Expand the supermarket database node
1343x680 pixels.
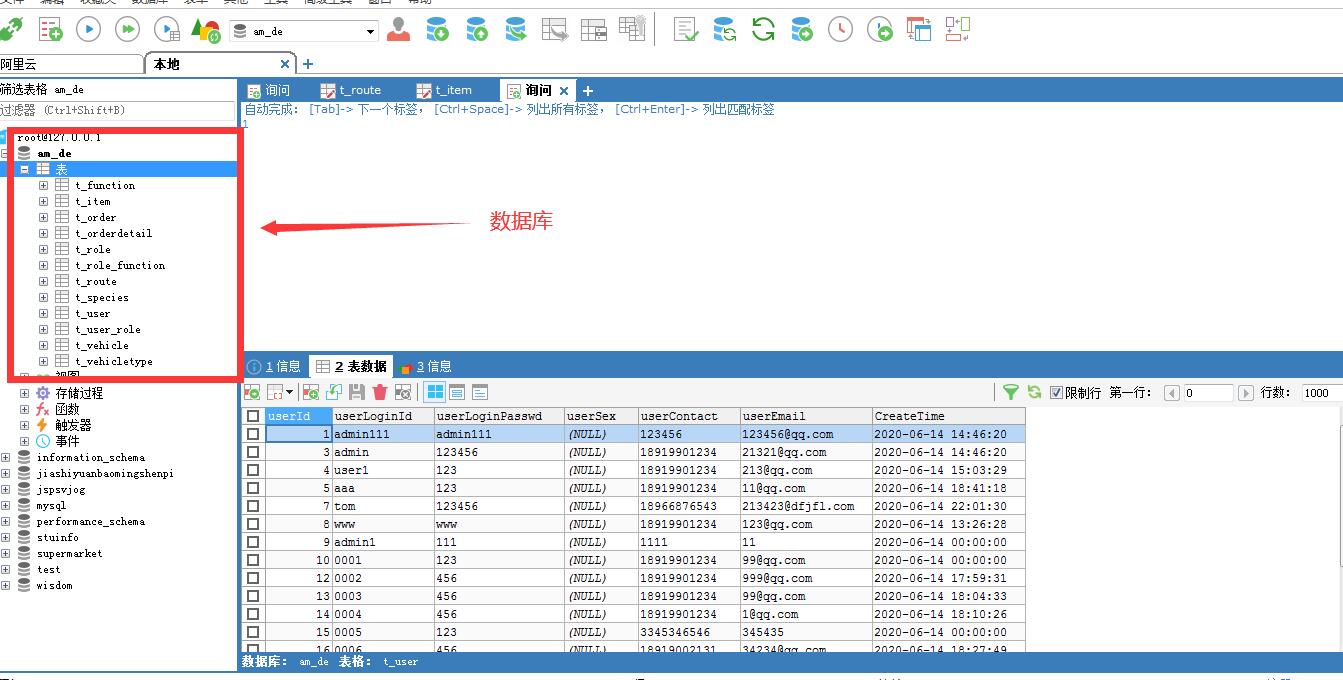coord(6,553)
